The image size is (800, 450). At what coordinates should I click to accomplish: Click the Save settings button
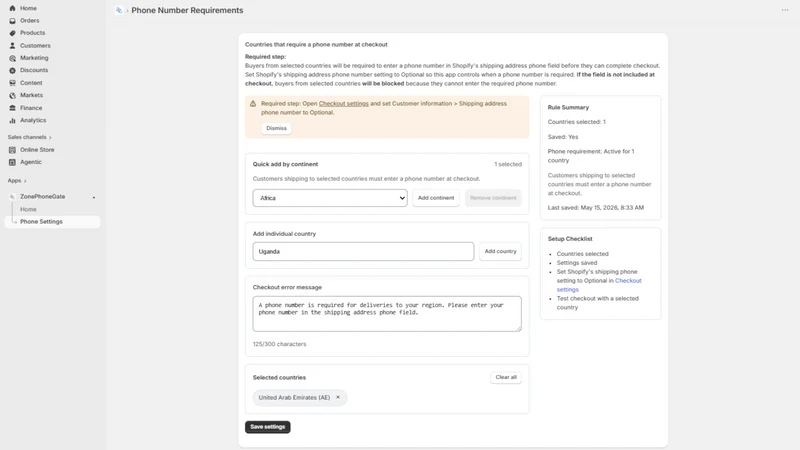coord(268,427)
